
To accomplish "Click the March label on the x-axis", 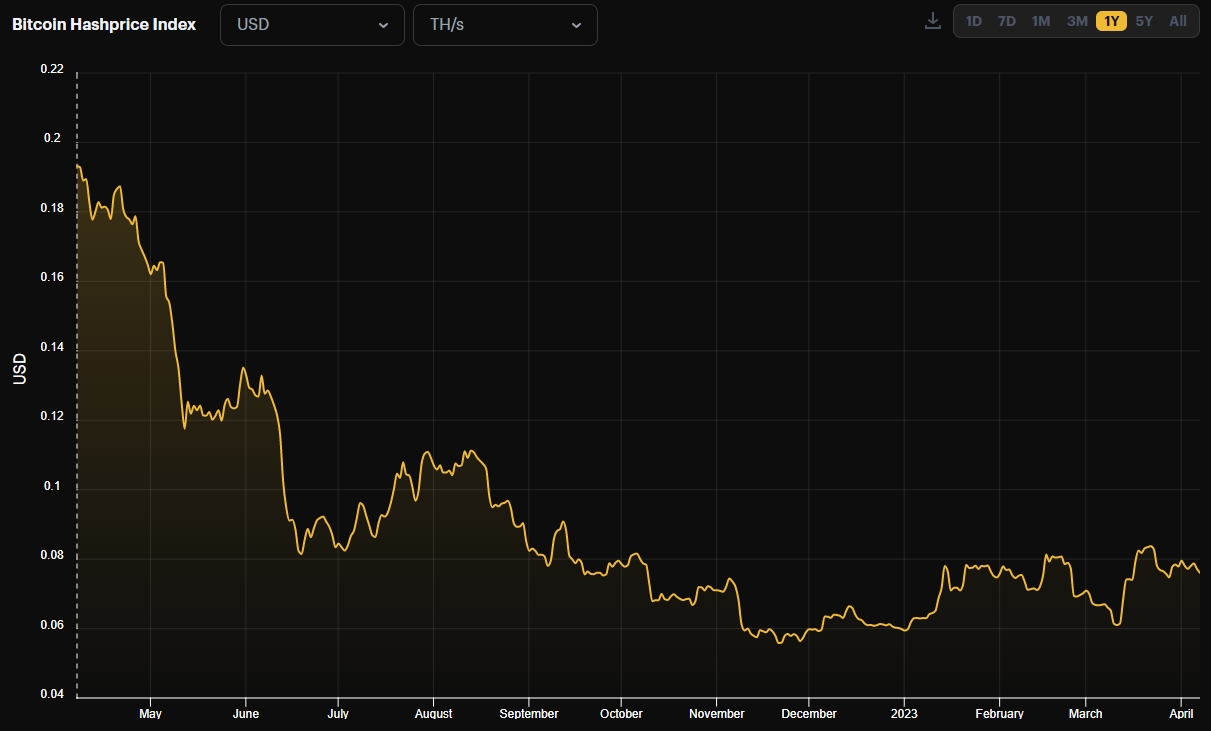I will 1085,713.
